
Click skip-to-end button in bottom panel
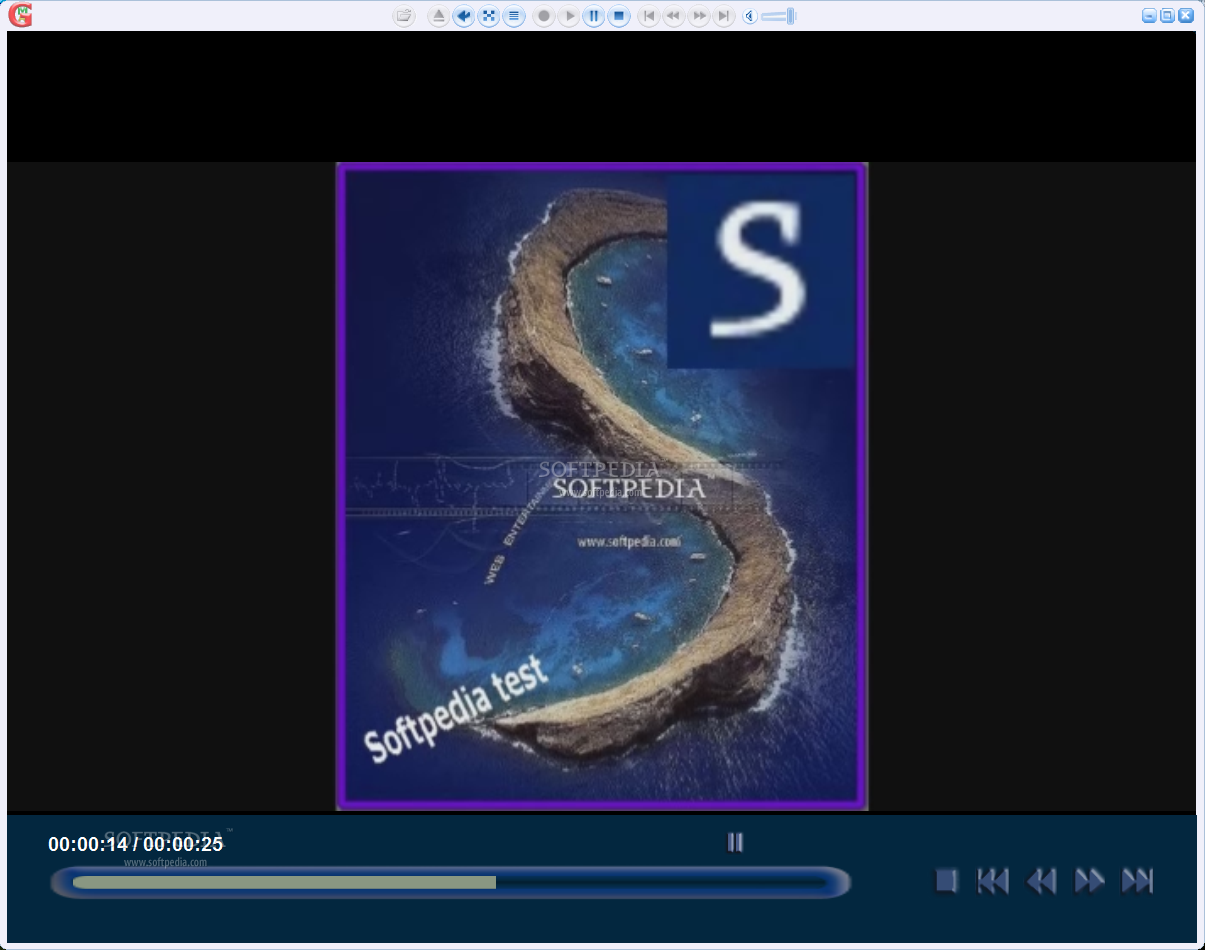click(1138, 881)
